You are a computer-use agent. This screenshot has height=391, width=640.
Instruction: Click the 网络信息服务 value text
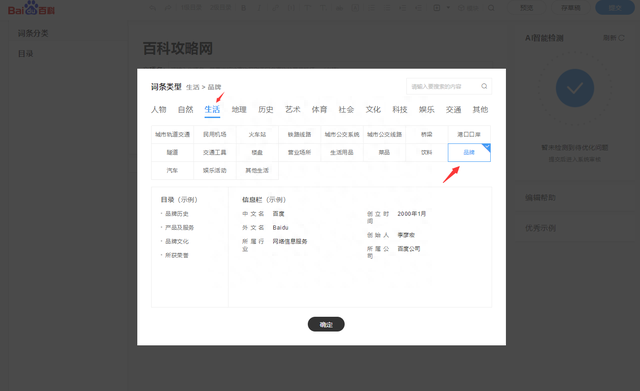pos(290,242)
